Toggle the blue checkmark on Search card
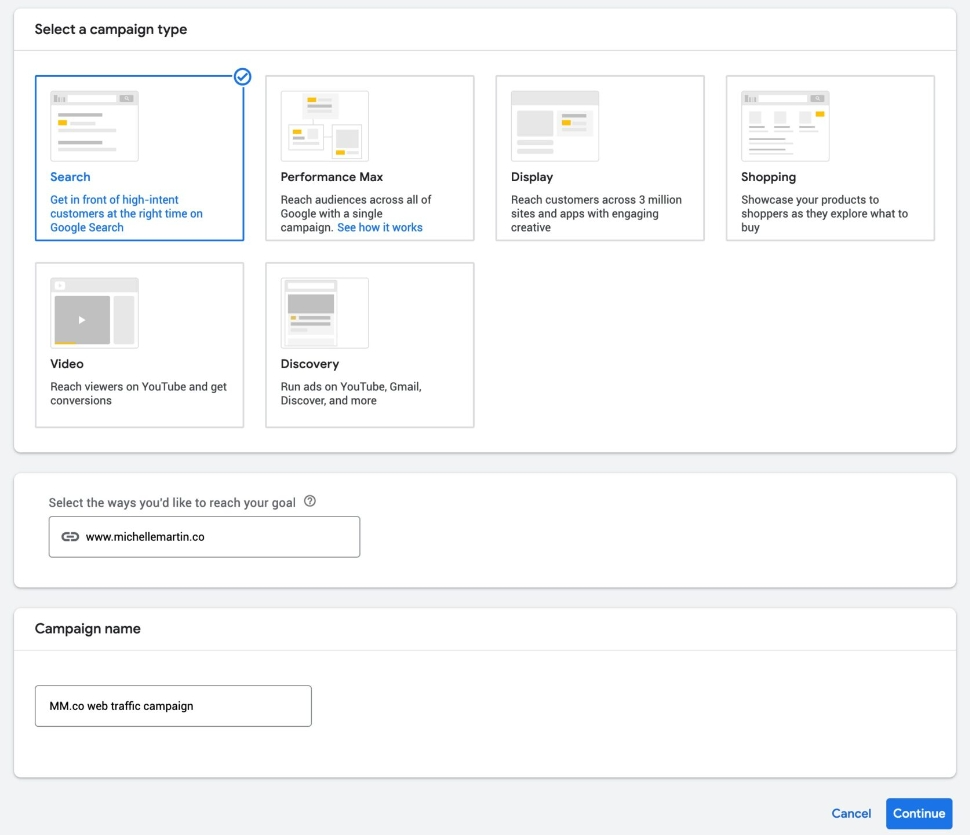The image size is (970, 835). (242, 76)
